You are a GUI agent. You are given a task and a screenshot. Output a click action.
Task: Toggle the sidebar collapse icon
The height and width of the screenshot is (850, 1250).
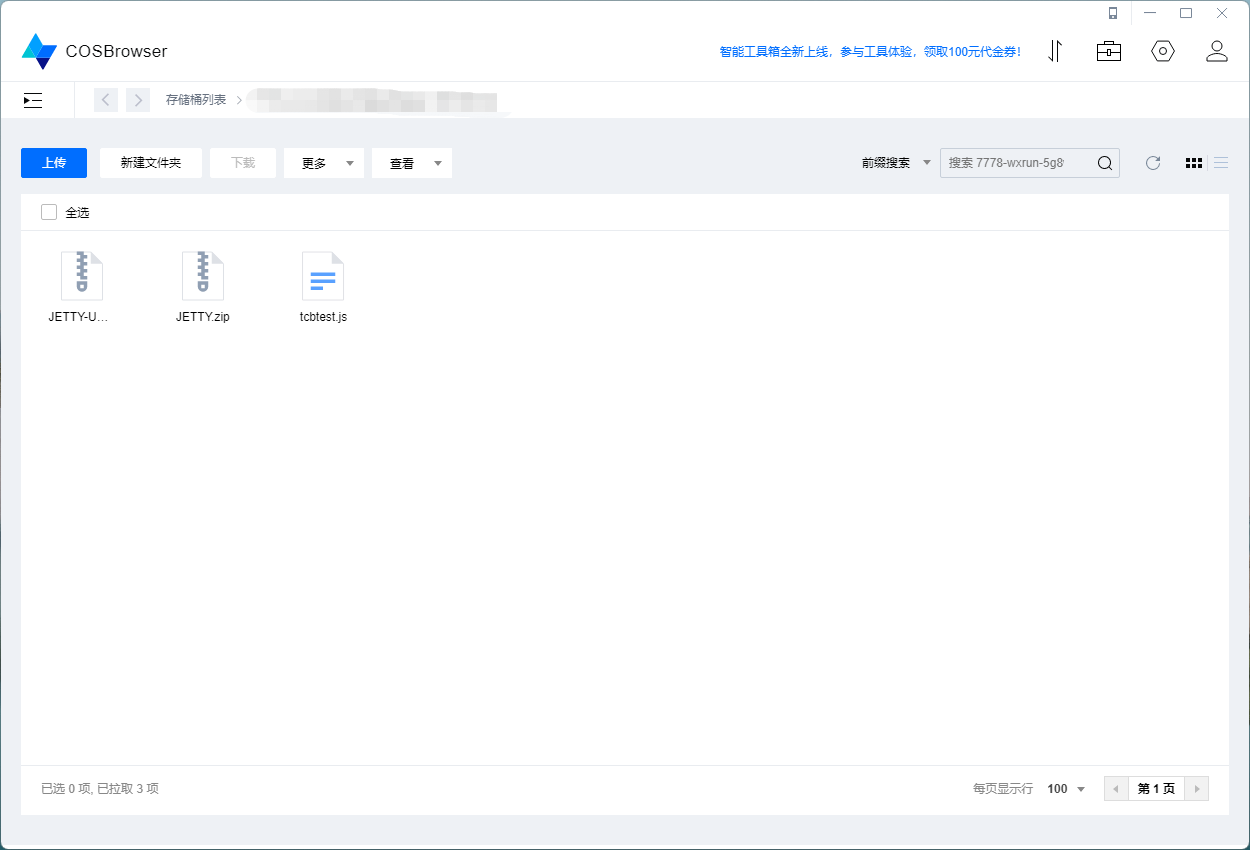[33, 100]
